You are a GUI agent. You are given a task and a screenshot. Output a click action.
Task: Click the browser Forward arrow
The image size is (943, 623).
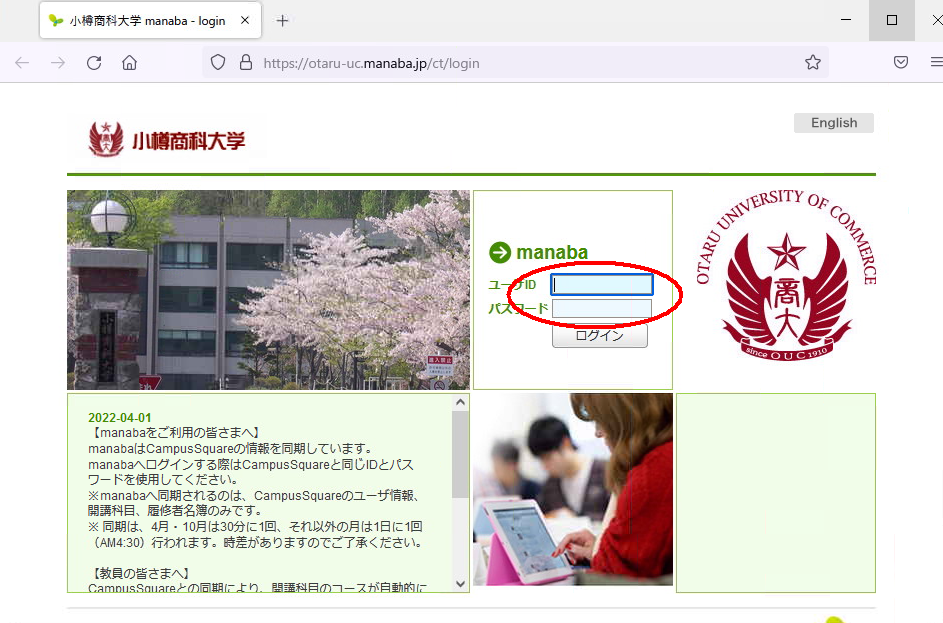point(58,63)
